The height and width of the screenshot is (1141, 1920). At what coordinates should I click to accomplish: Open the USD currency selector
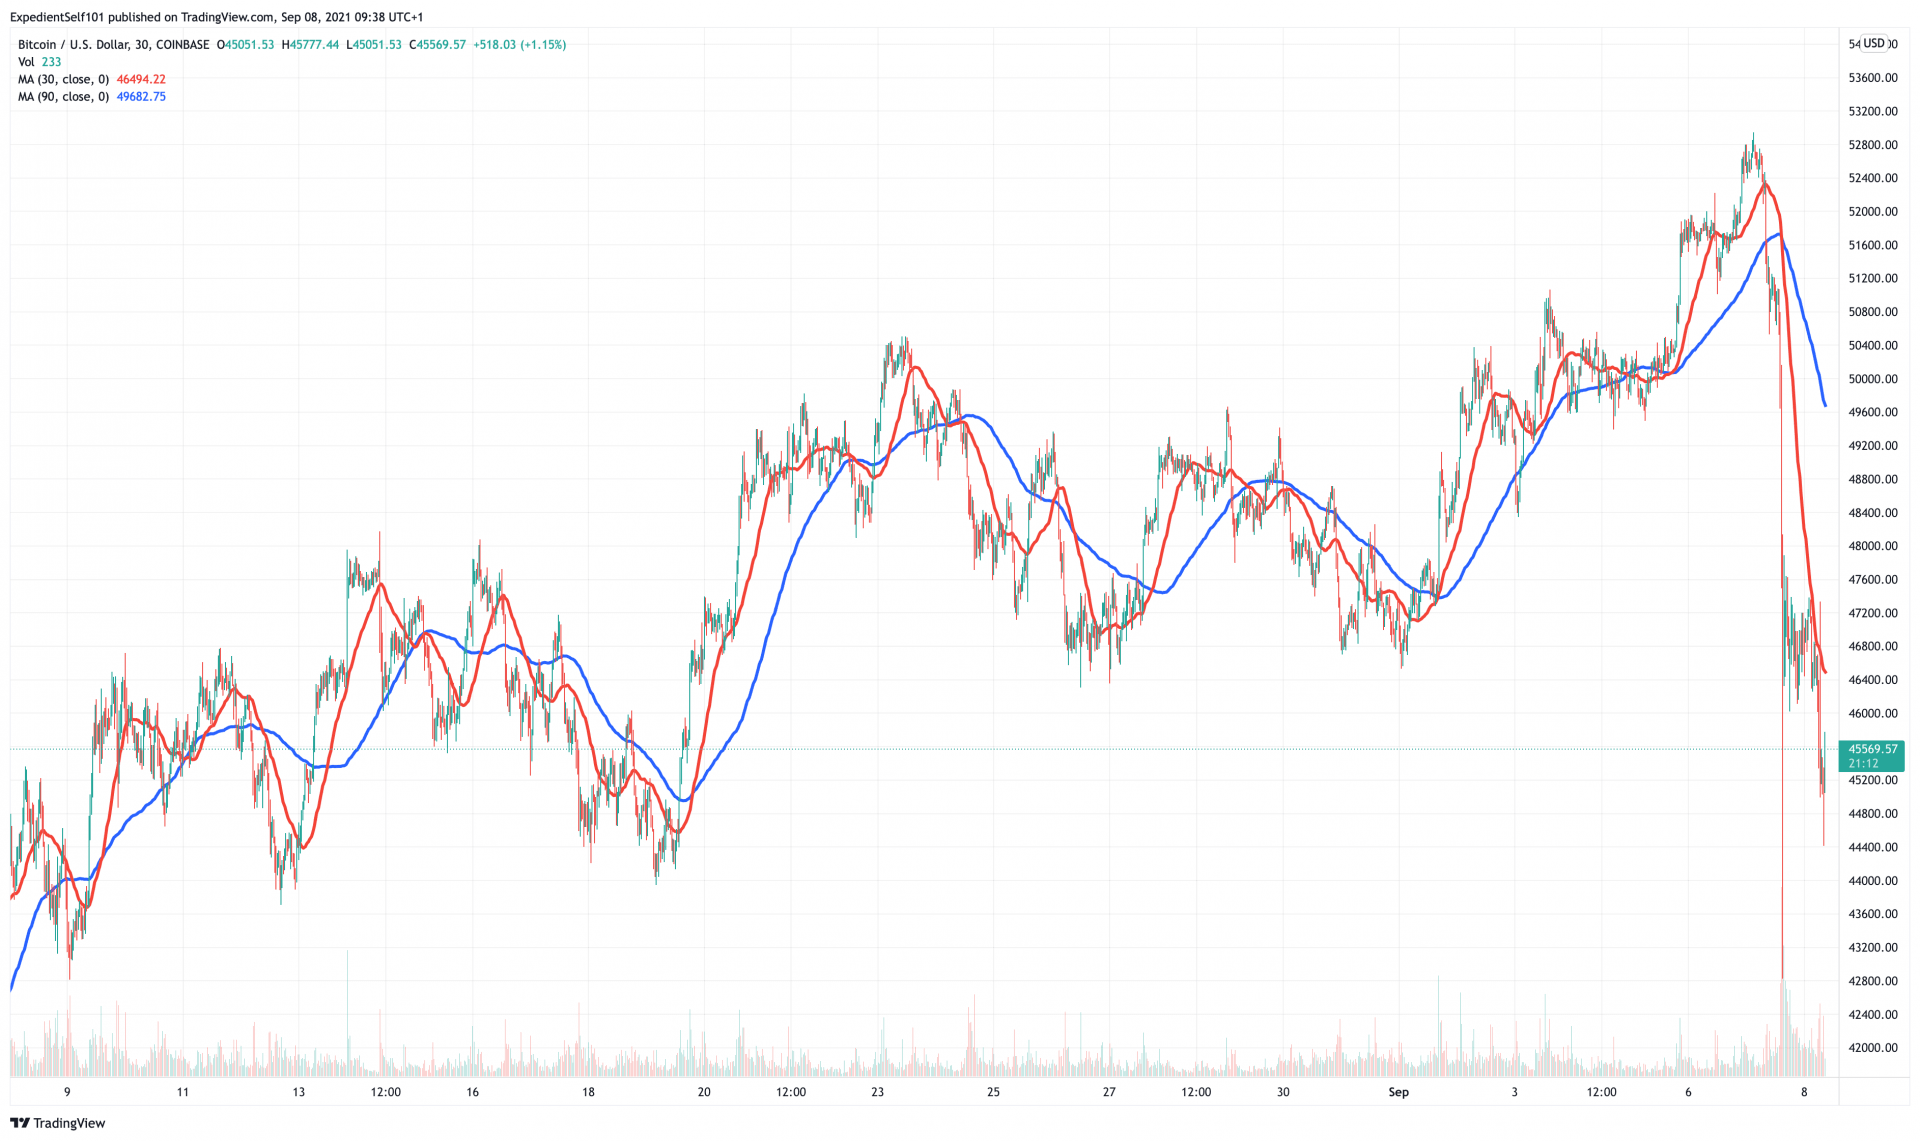pyautogui.click(x=1873, y=43)
